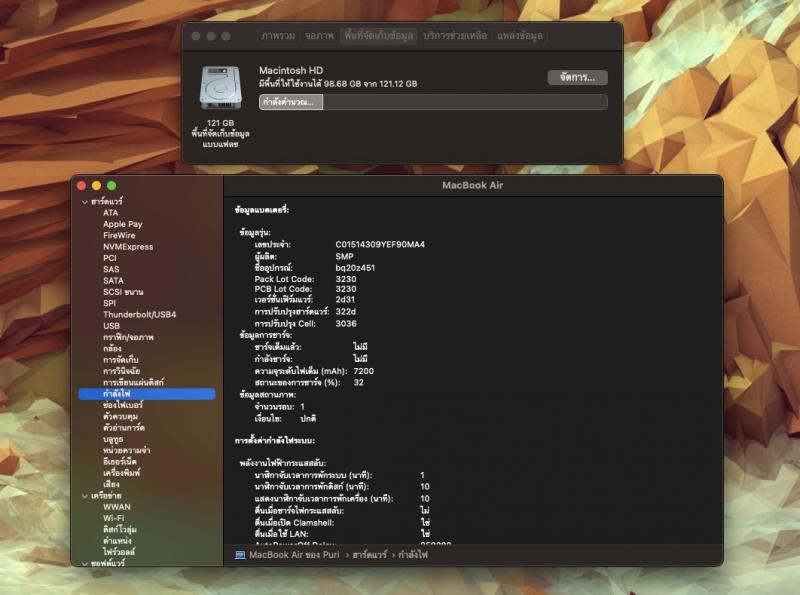
Task: Click the ข้อมูลแบตเตอรี่: heading
Action: click(262, 210)
